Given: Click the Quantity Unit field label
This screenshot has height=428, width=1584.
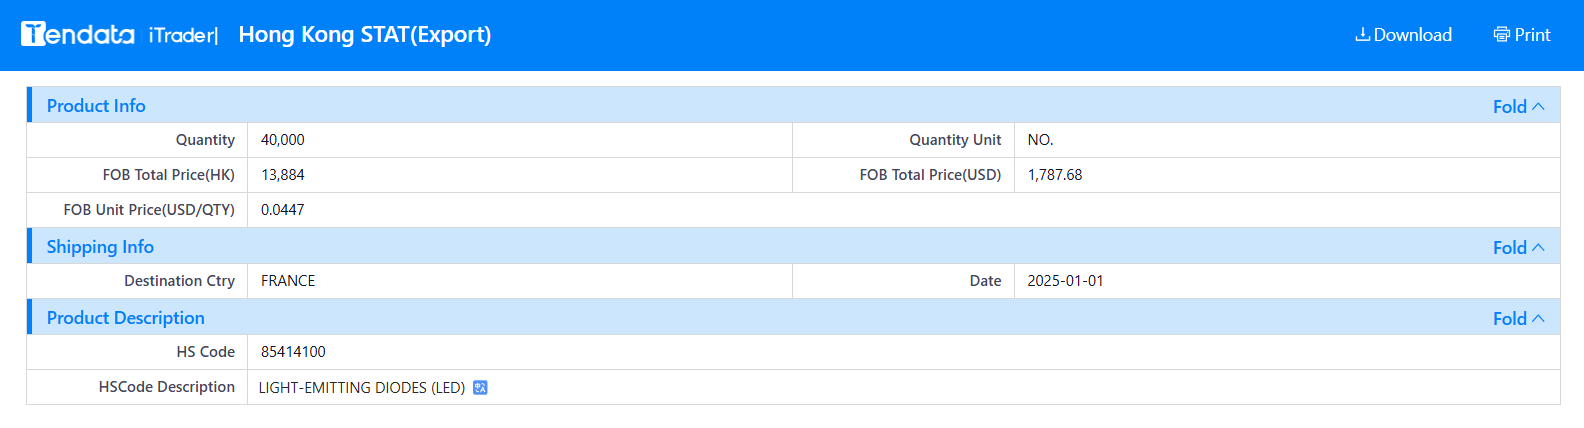Looking at the screenshot, I should coord(955,140).
